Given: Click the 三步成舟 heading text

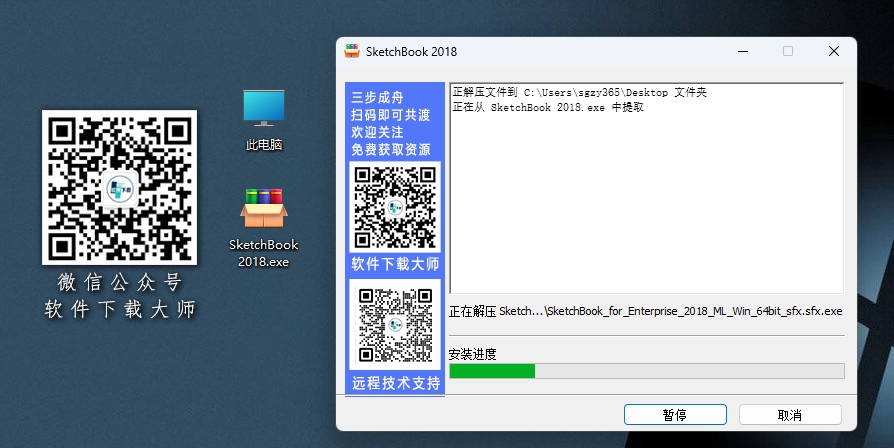Looking at the screenshot, I should tap(377, 97).
